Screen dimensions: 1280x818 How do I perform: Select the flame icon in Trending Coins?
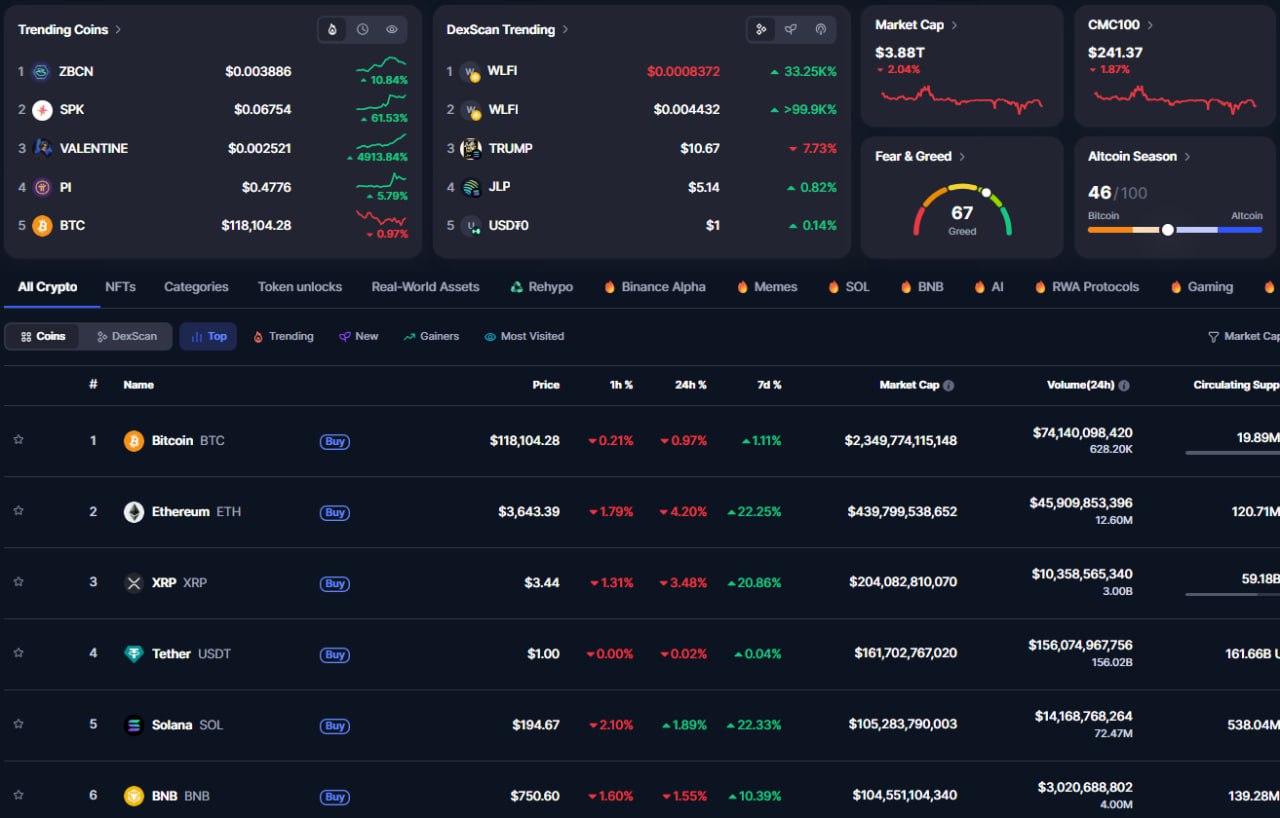(332, 30)
